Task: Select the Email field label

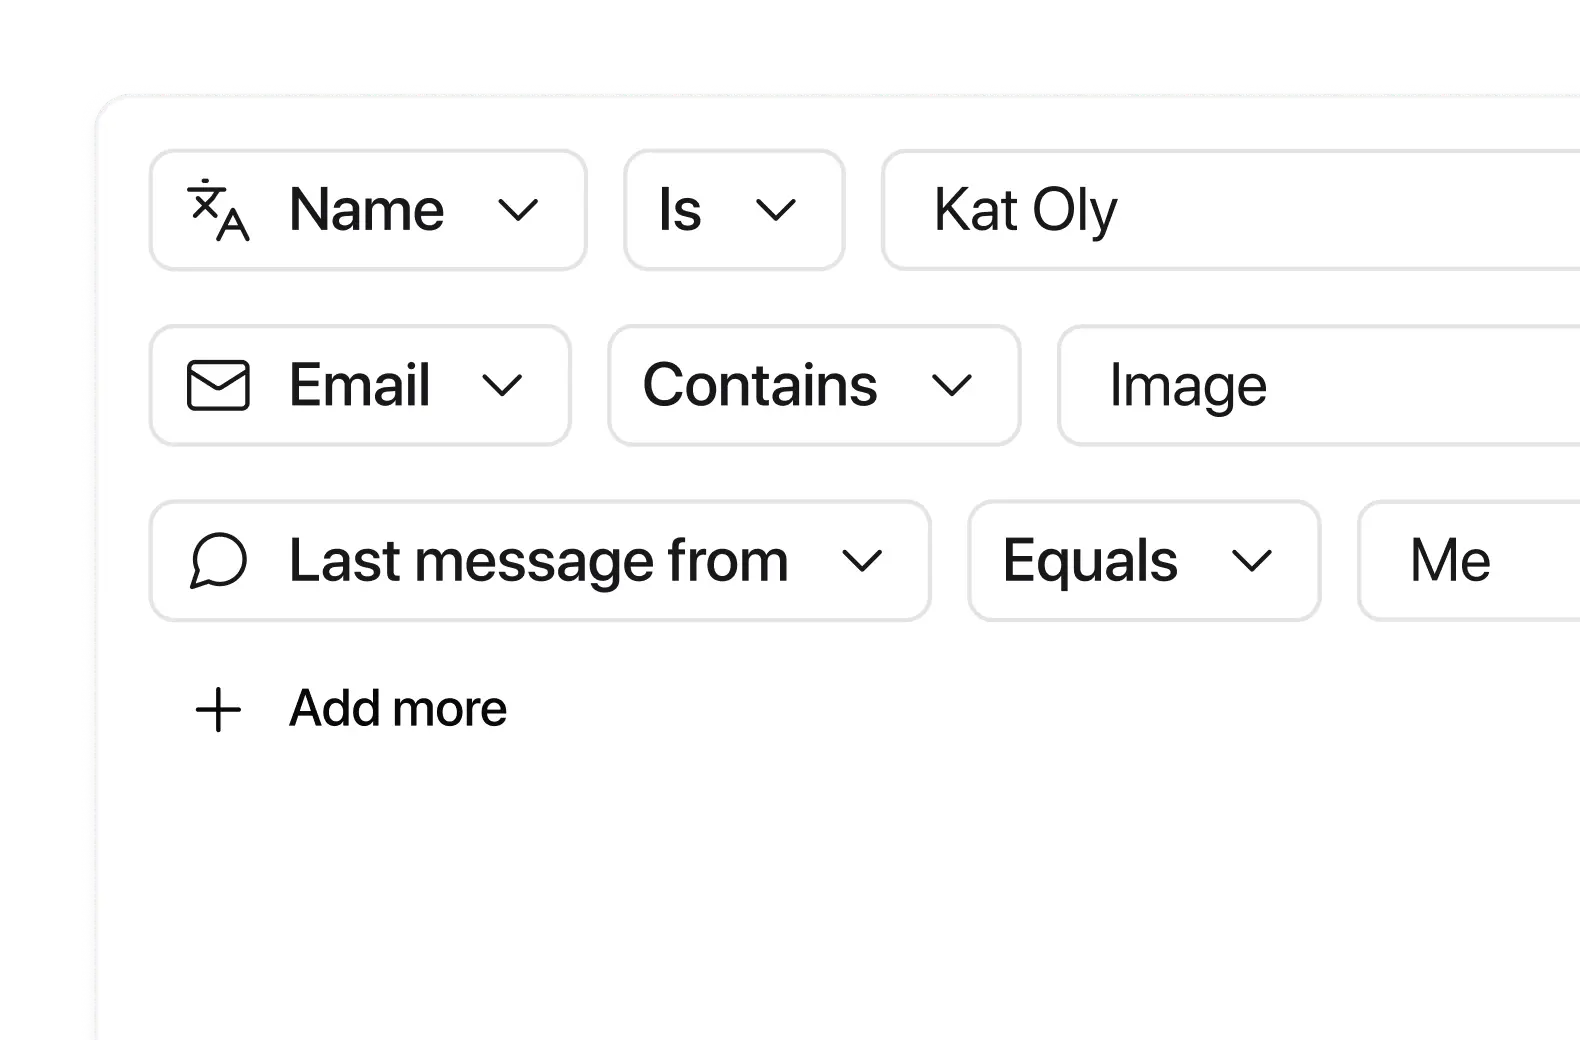Action: pyautogui.click(x=359, y=386)
